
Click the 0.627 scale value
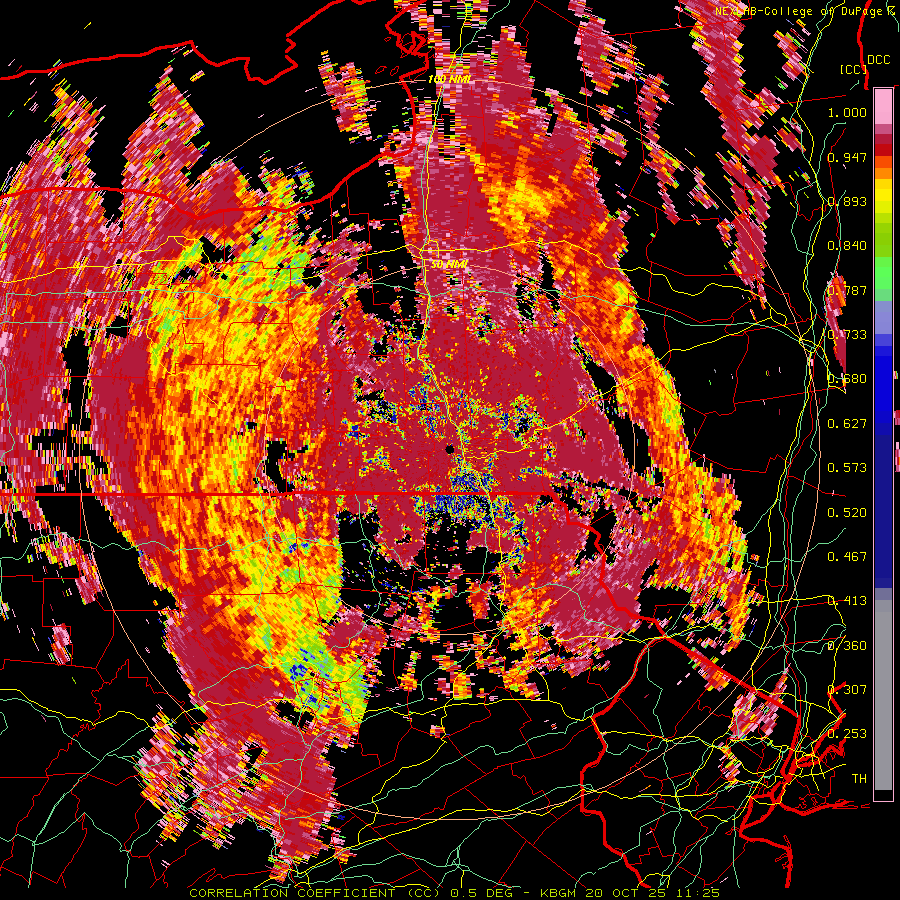pos(847,424)
